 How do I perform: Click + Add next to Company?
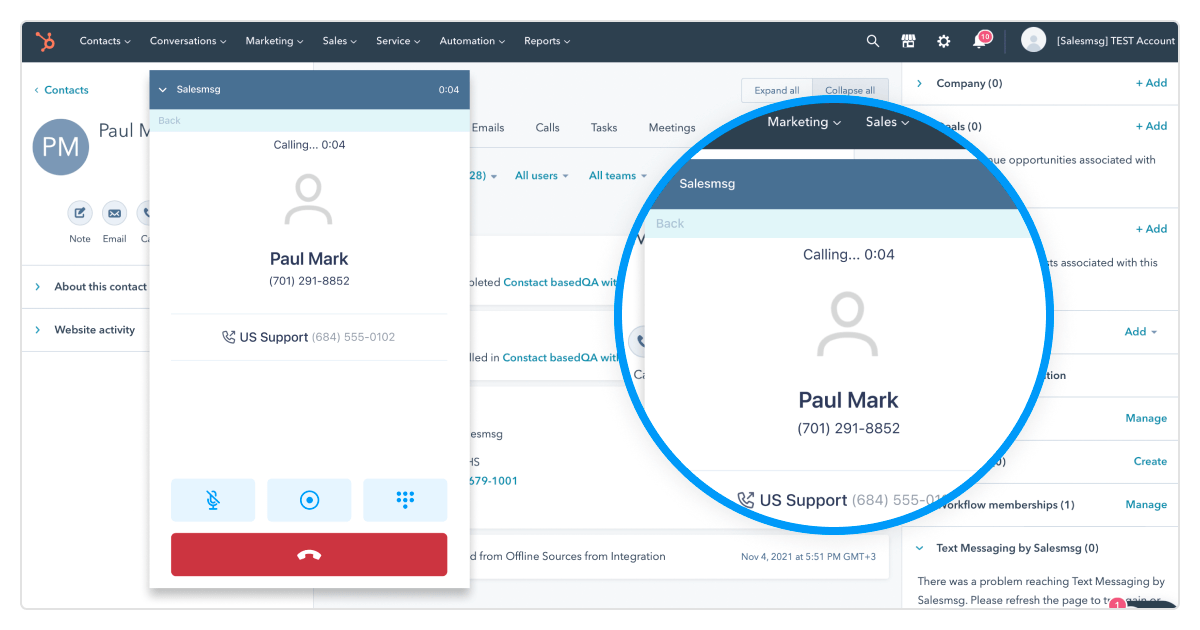[x=1151, y=84]
